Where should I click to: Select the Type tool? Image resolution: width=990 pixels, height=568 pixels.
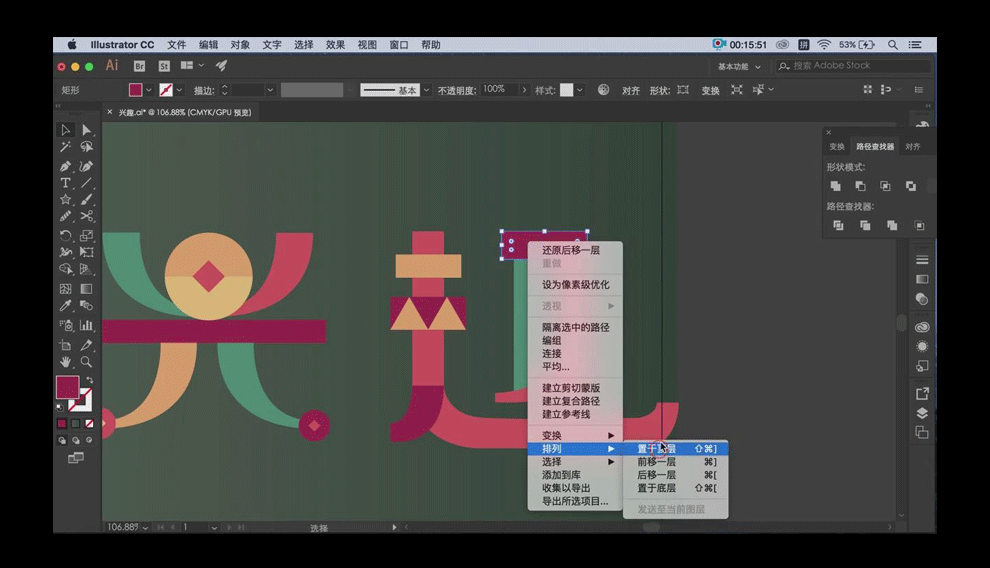(x=65, y=183)
